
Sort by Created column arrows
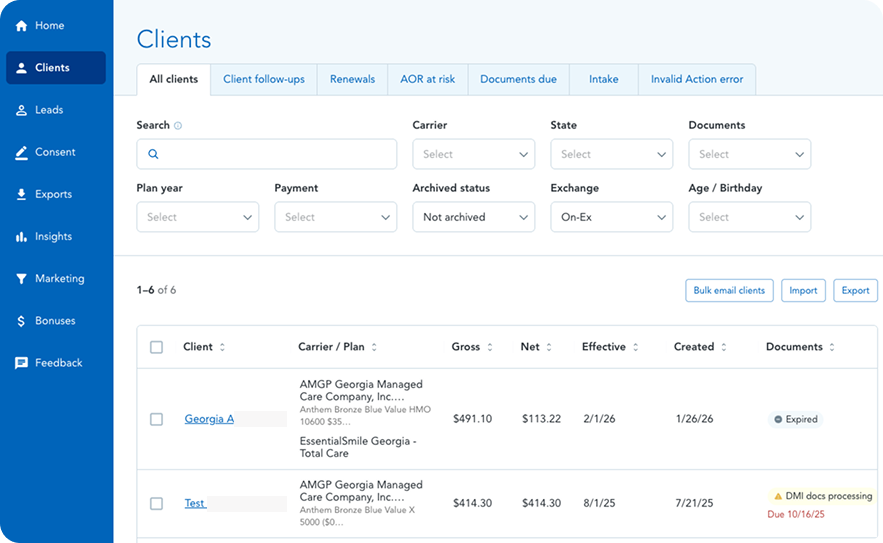[x=724, y=347]
